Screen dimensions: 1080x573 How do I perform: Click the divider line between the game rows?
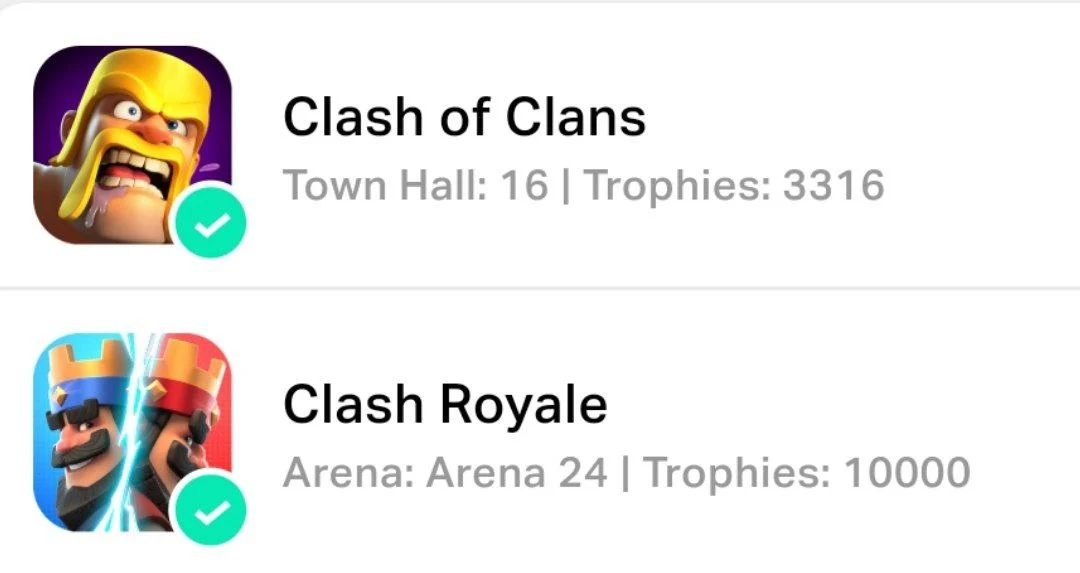540,288
